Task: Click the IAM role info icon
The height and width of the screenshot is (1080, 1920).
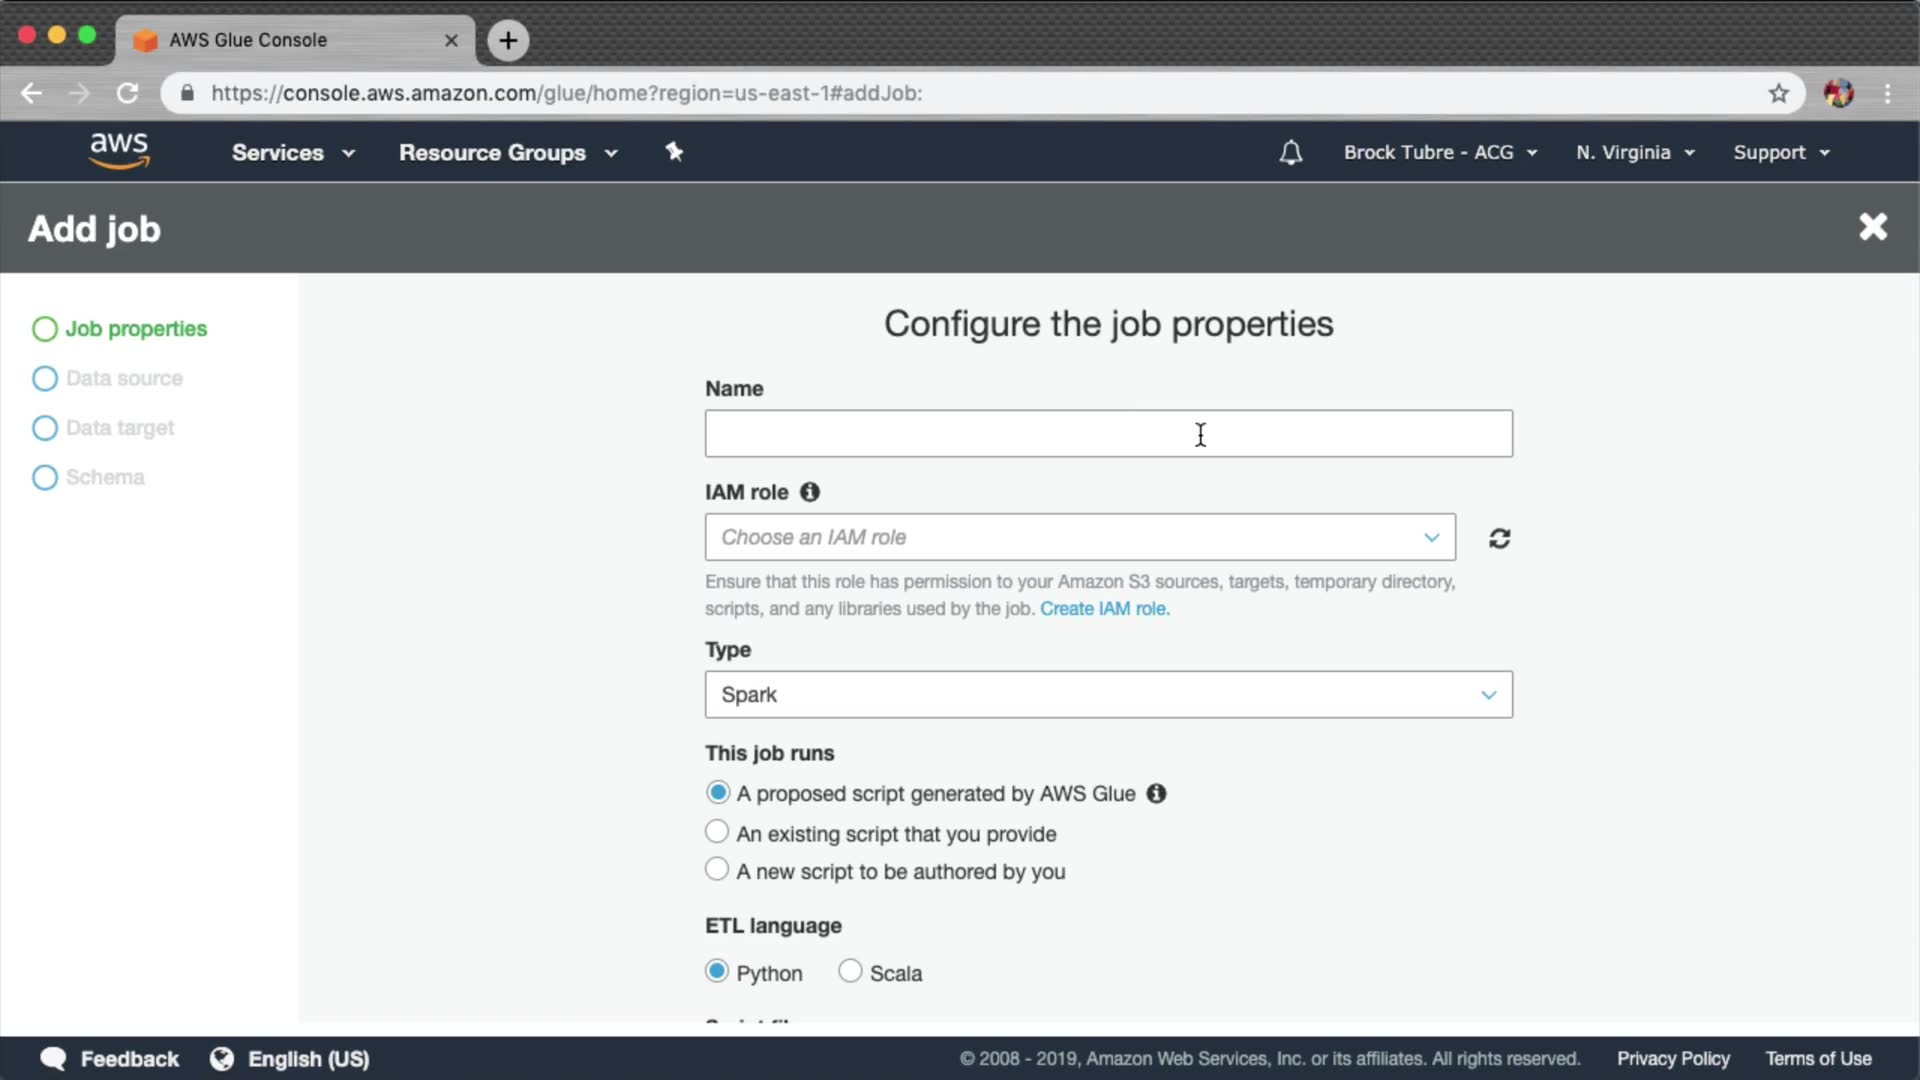Action: click(810, 492)
